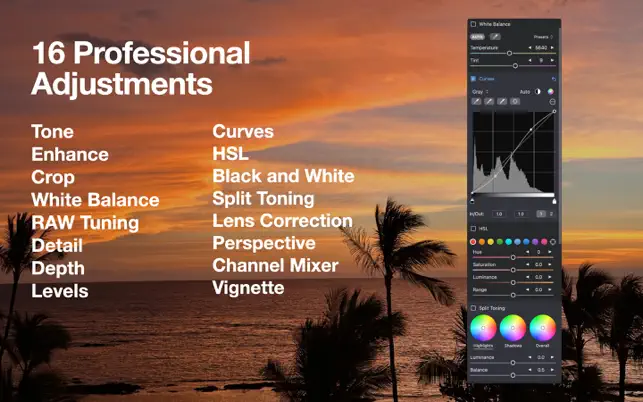The width and height of the screenshot is (643, 402).
Task: Decrease Tint with the left arrow
Action: 529,60
